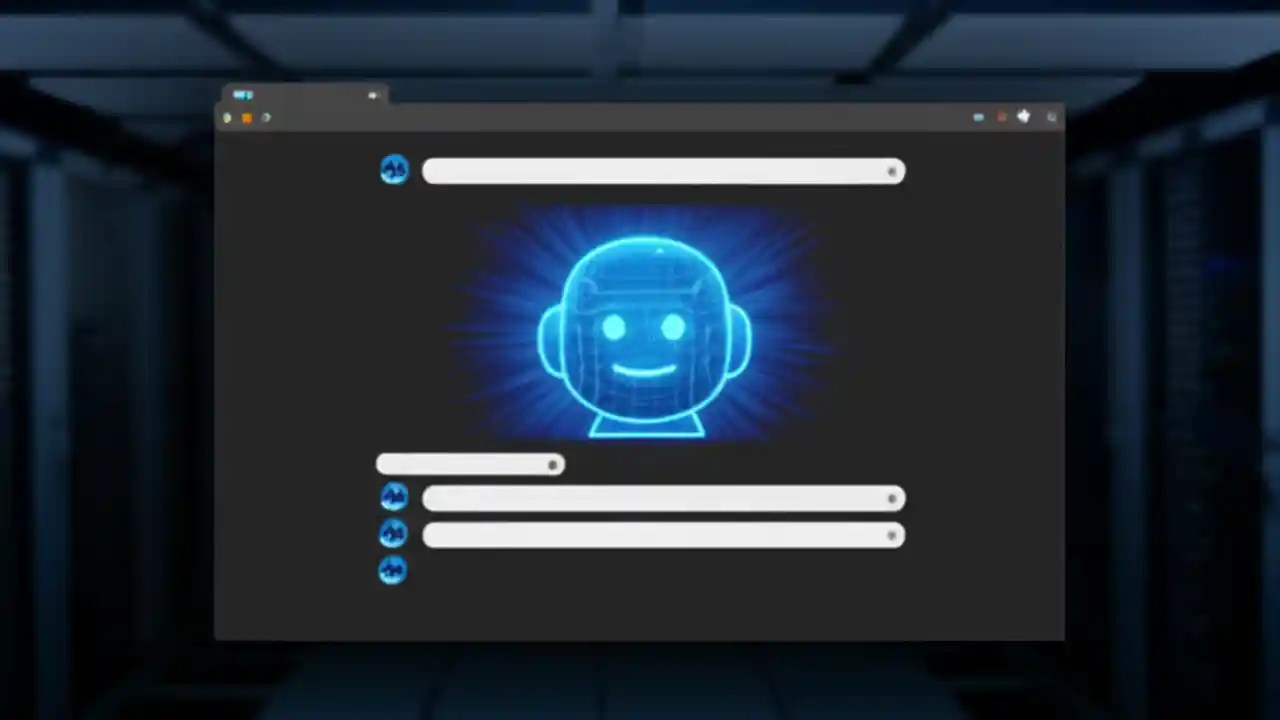Click the white cursor icon in the title bar
The image size is (1280, 720).
[1023, 116]
